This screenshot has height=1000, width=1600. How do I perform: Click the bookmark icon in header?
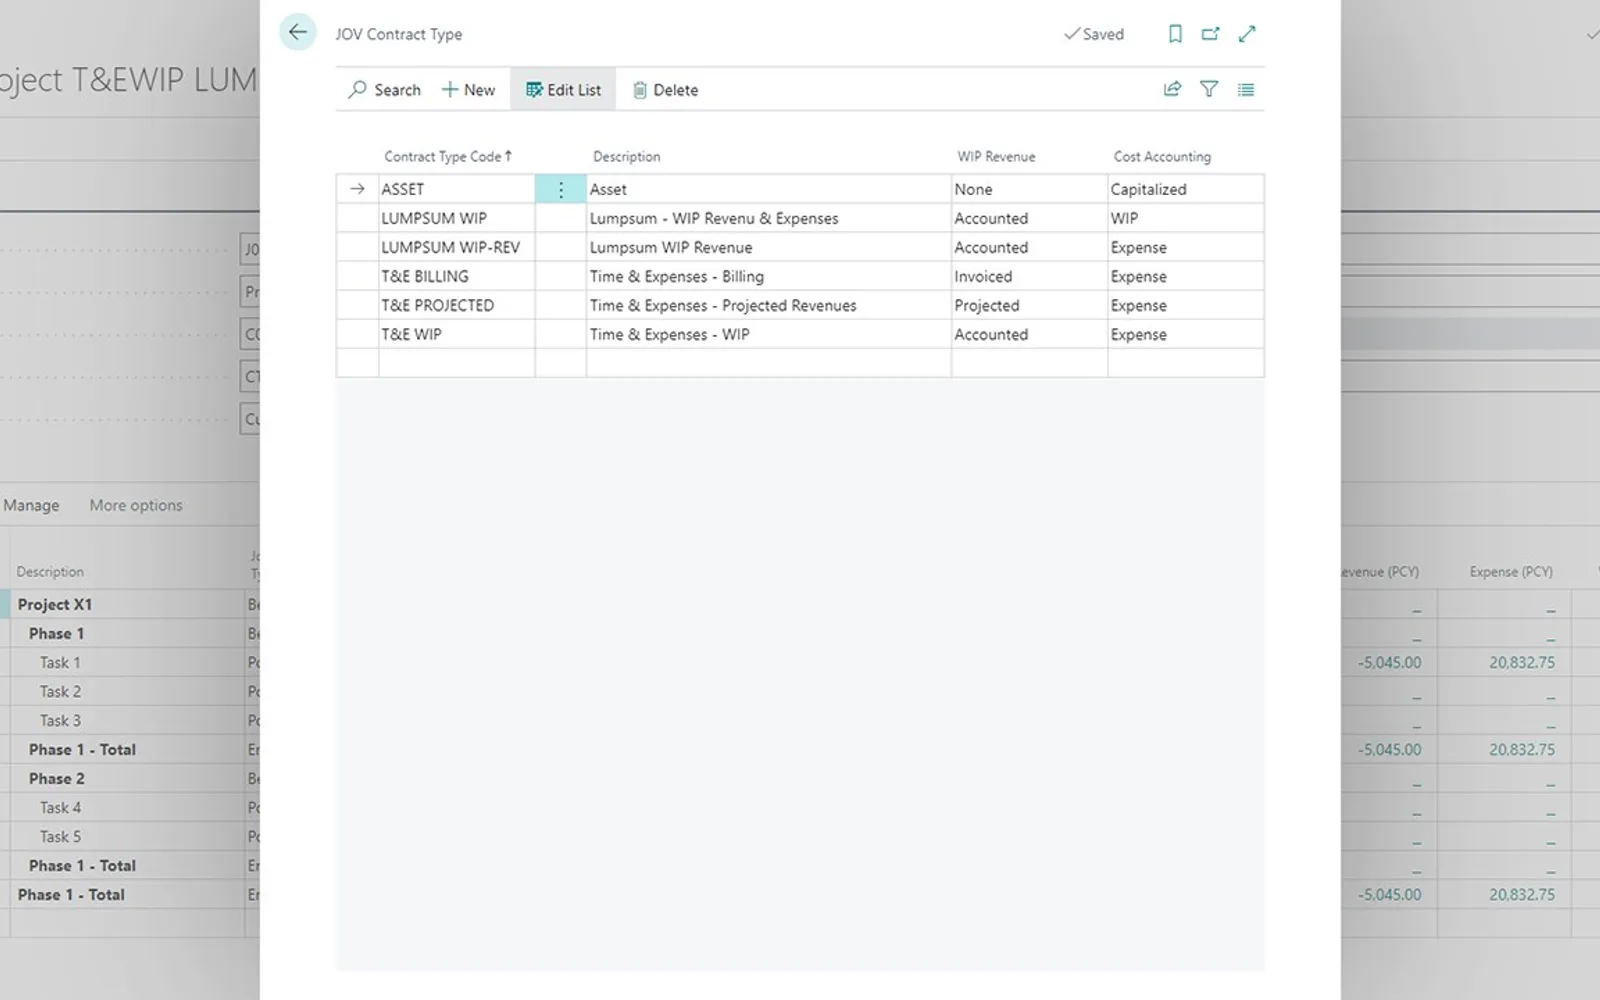pyautogui.click(x=1175, y=34)
